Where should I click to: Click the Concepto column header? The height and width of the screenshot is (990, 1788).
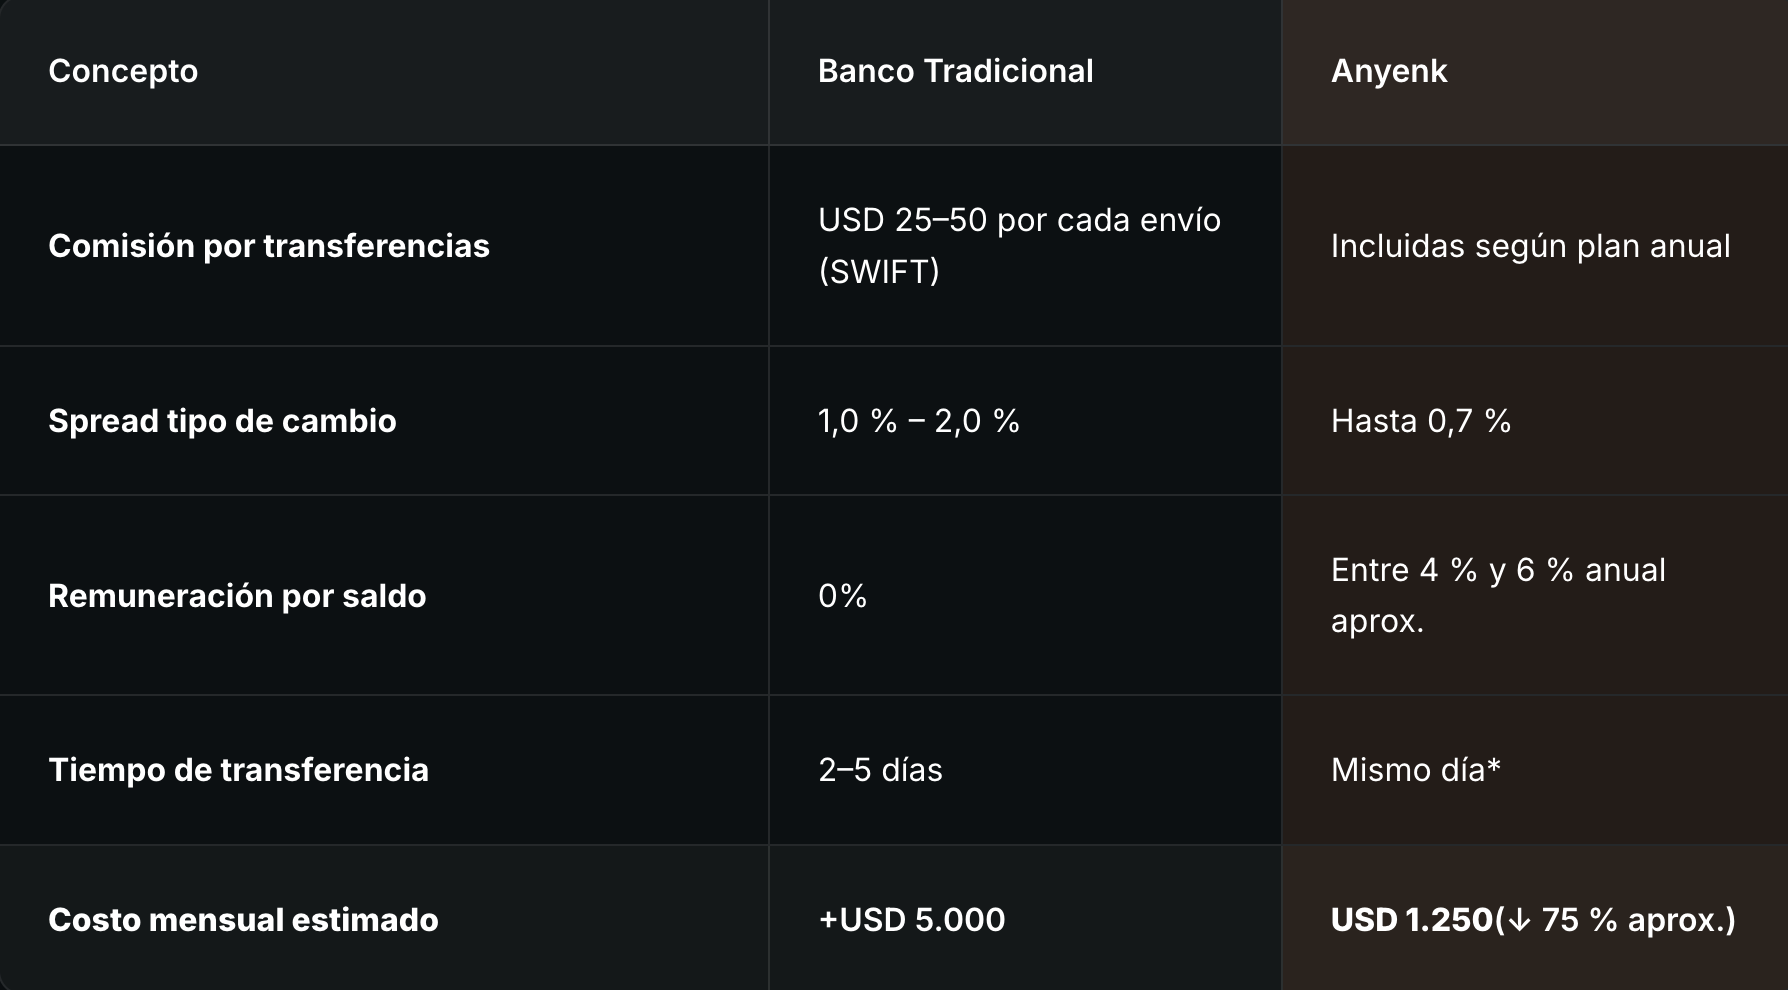(123, 71)
